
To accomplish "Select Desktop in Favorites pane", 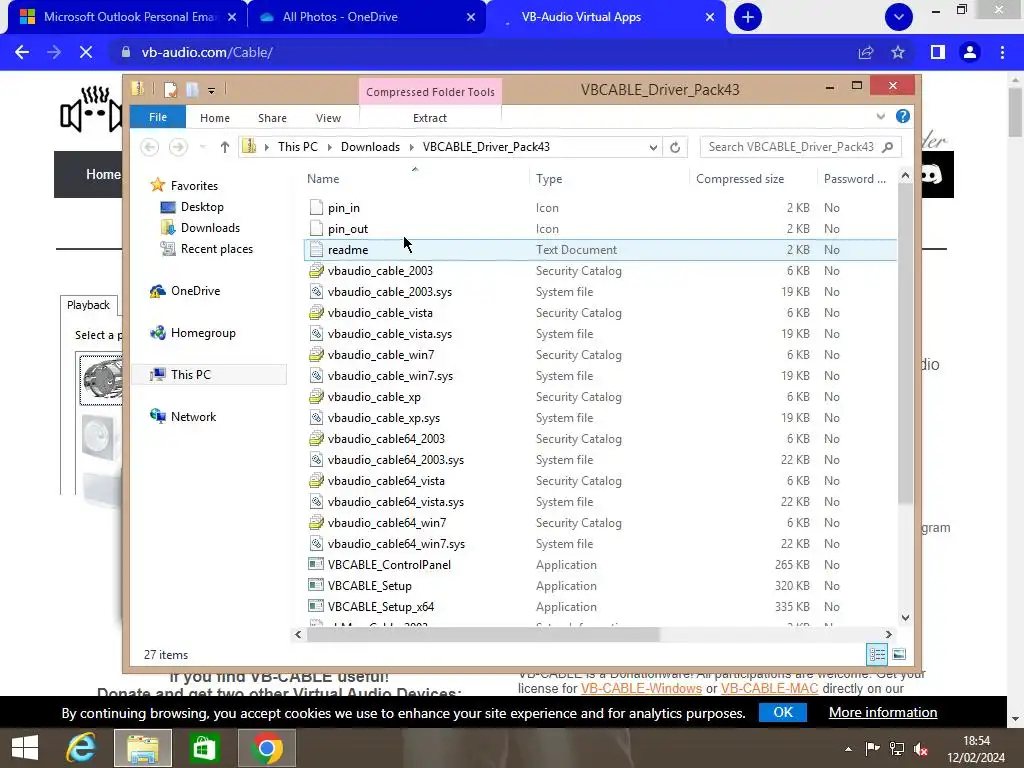I will pyautogui.click(x=202, y=206).
